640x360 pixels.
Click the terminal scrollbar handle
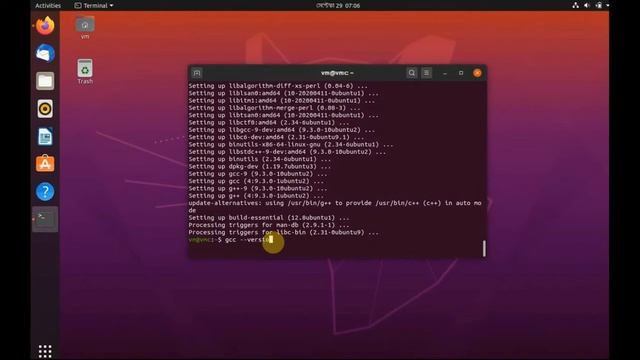point(484,248)
